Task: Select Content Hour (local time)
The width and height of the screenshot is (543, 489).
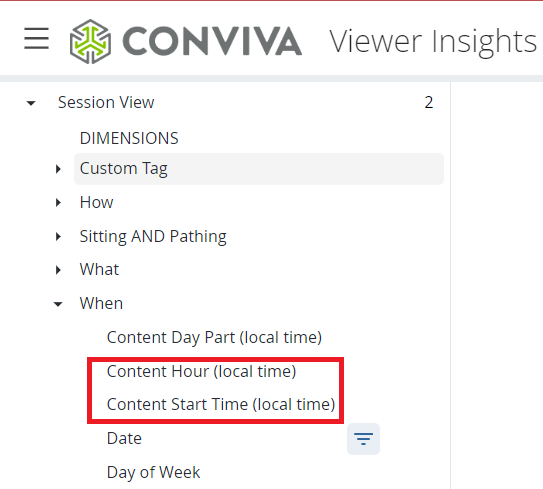Action: coord(202,371)
